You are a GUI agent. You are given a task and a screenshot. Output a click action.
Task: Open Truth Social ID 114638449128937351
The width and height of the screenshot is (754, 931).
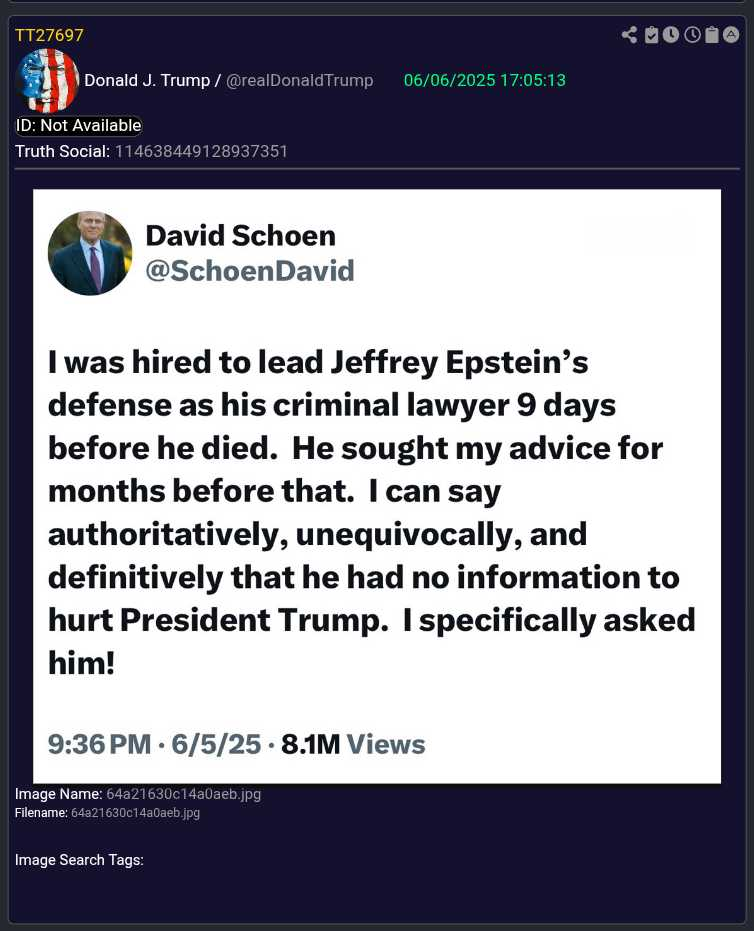coord(201,151)
